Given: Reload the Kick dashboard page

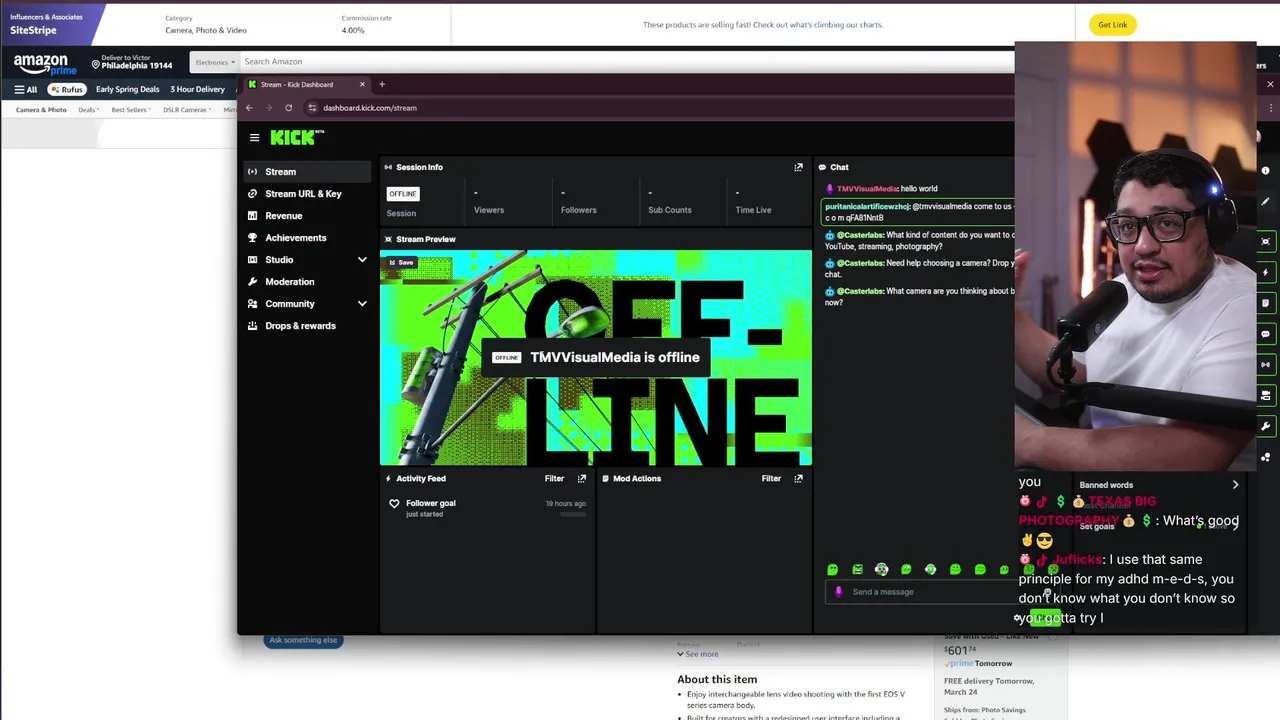Looking at the screenshot, I should pos(288,108).
